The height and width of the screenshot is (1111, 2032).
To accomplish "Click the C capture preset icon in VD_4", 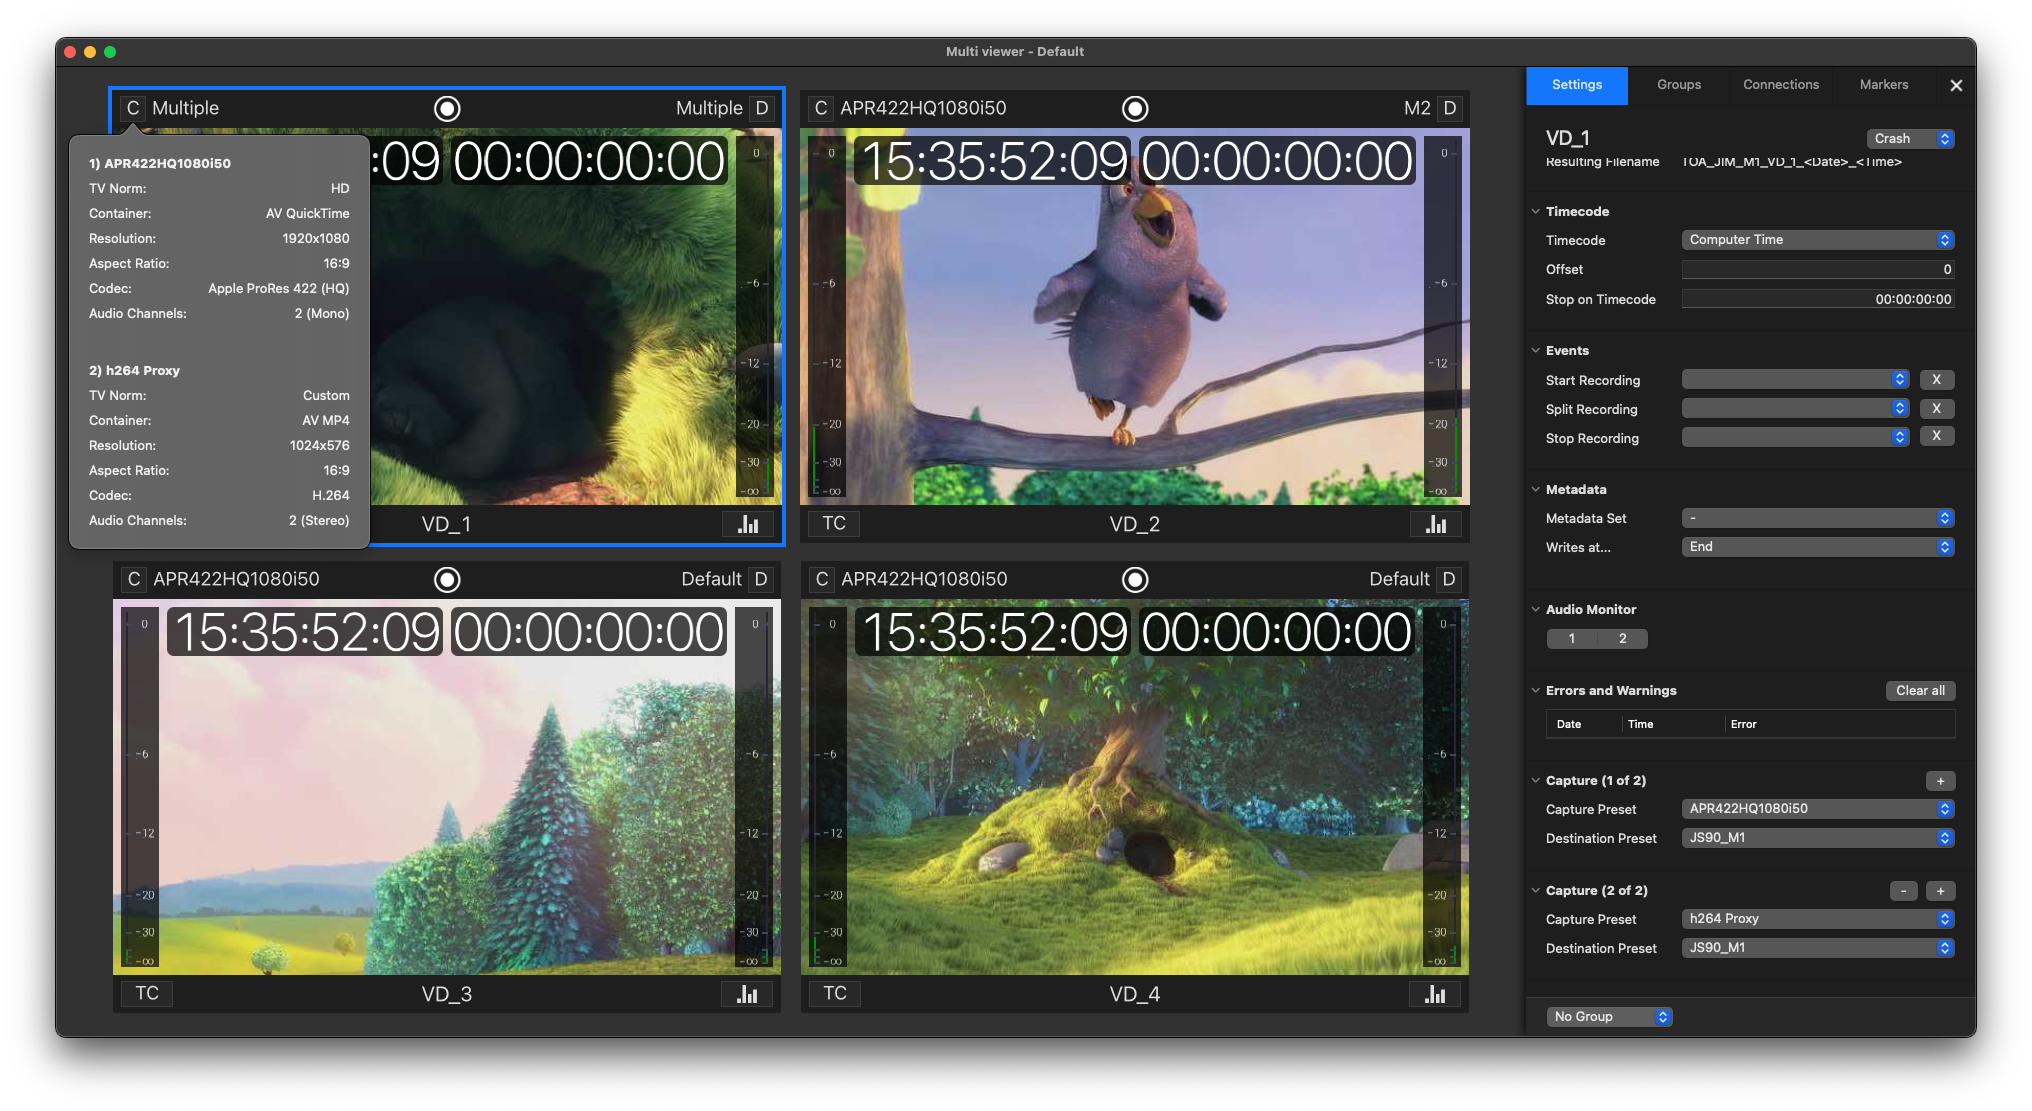I will 821,579.
